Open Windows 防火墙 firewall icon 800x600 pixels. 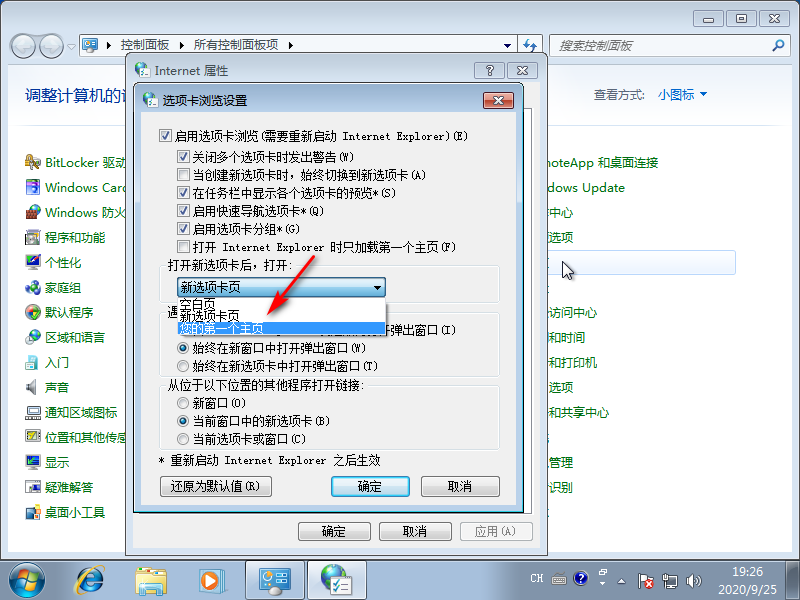click(33, 212)
